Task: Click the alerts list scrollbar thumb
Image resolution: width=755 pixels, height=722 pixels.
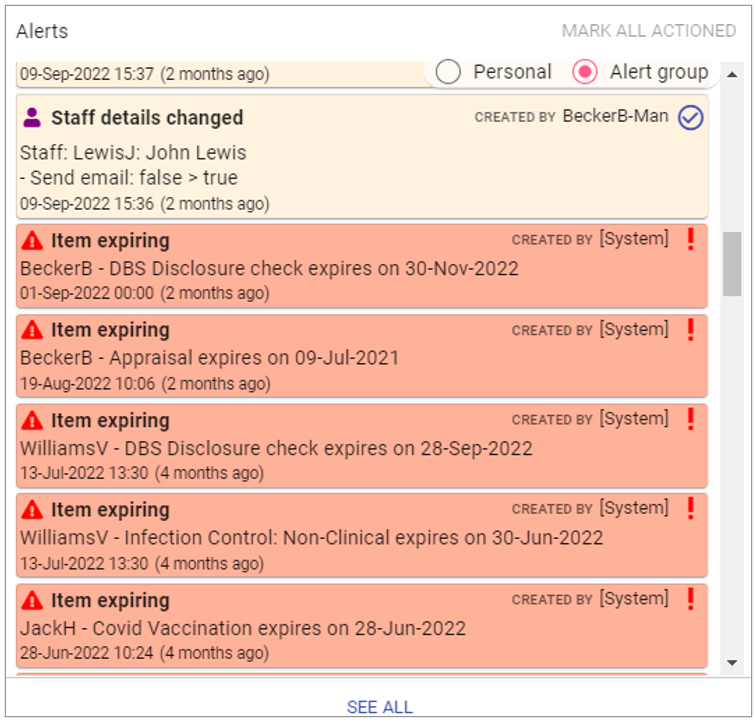Action: pyautogui.click(x=732, y=263)
